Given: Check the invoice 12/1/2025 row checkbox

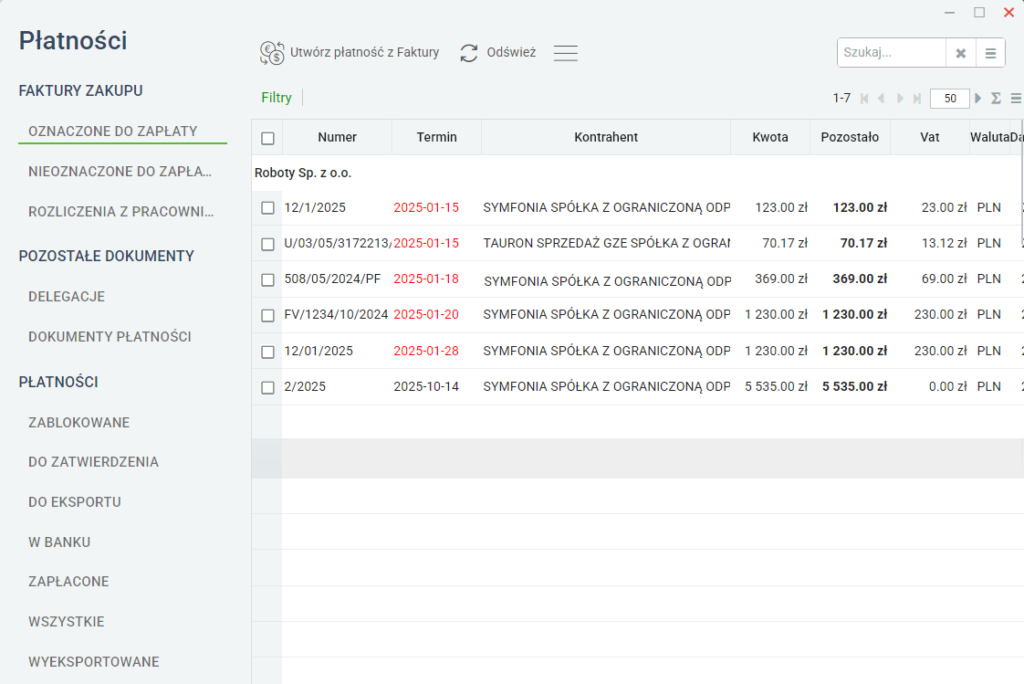Looking at the screenshot, I should pos(268,208).
